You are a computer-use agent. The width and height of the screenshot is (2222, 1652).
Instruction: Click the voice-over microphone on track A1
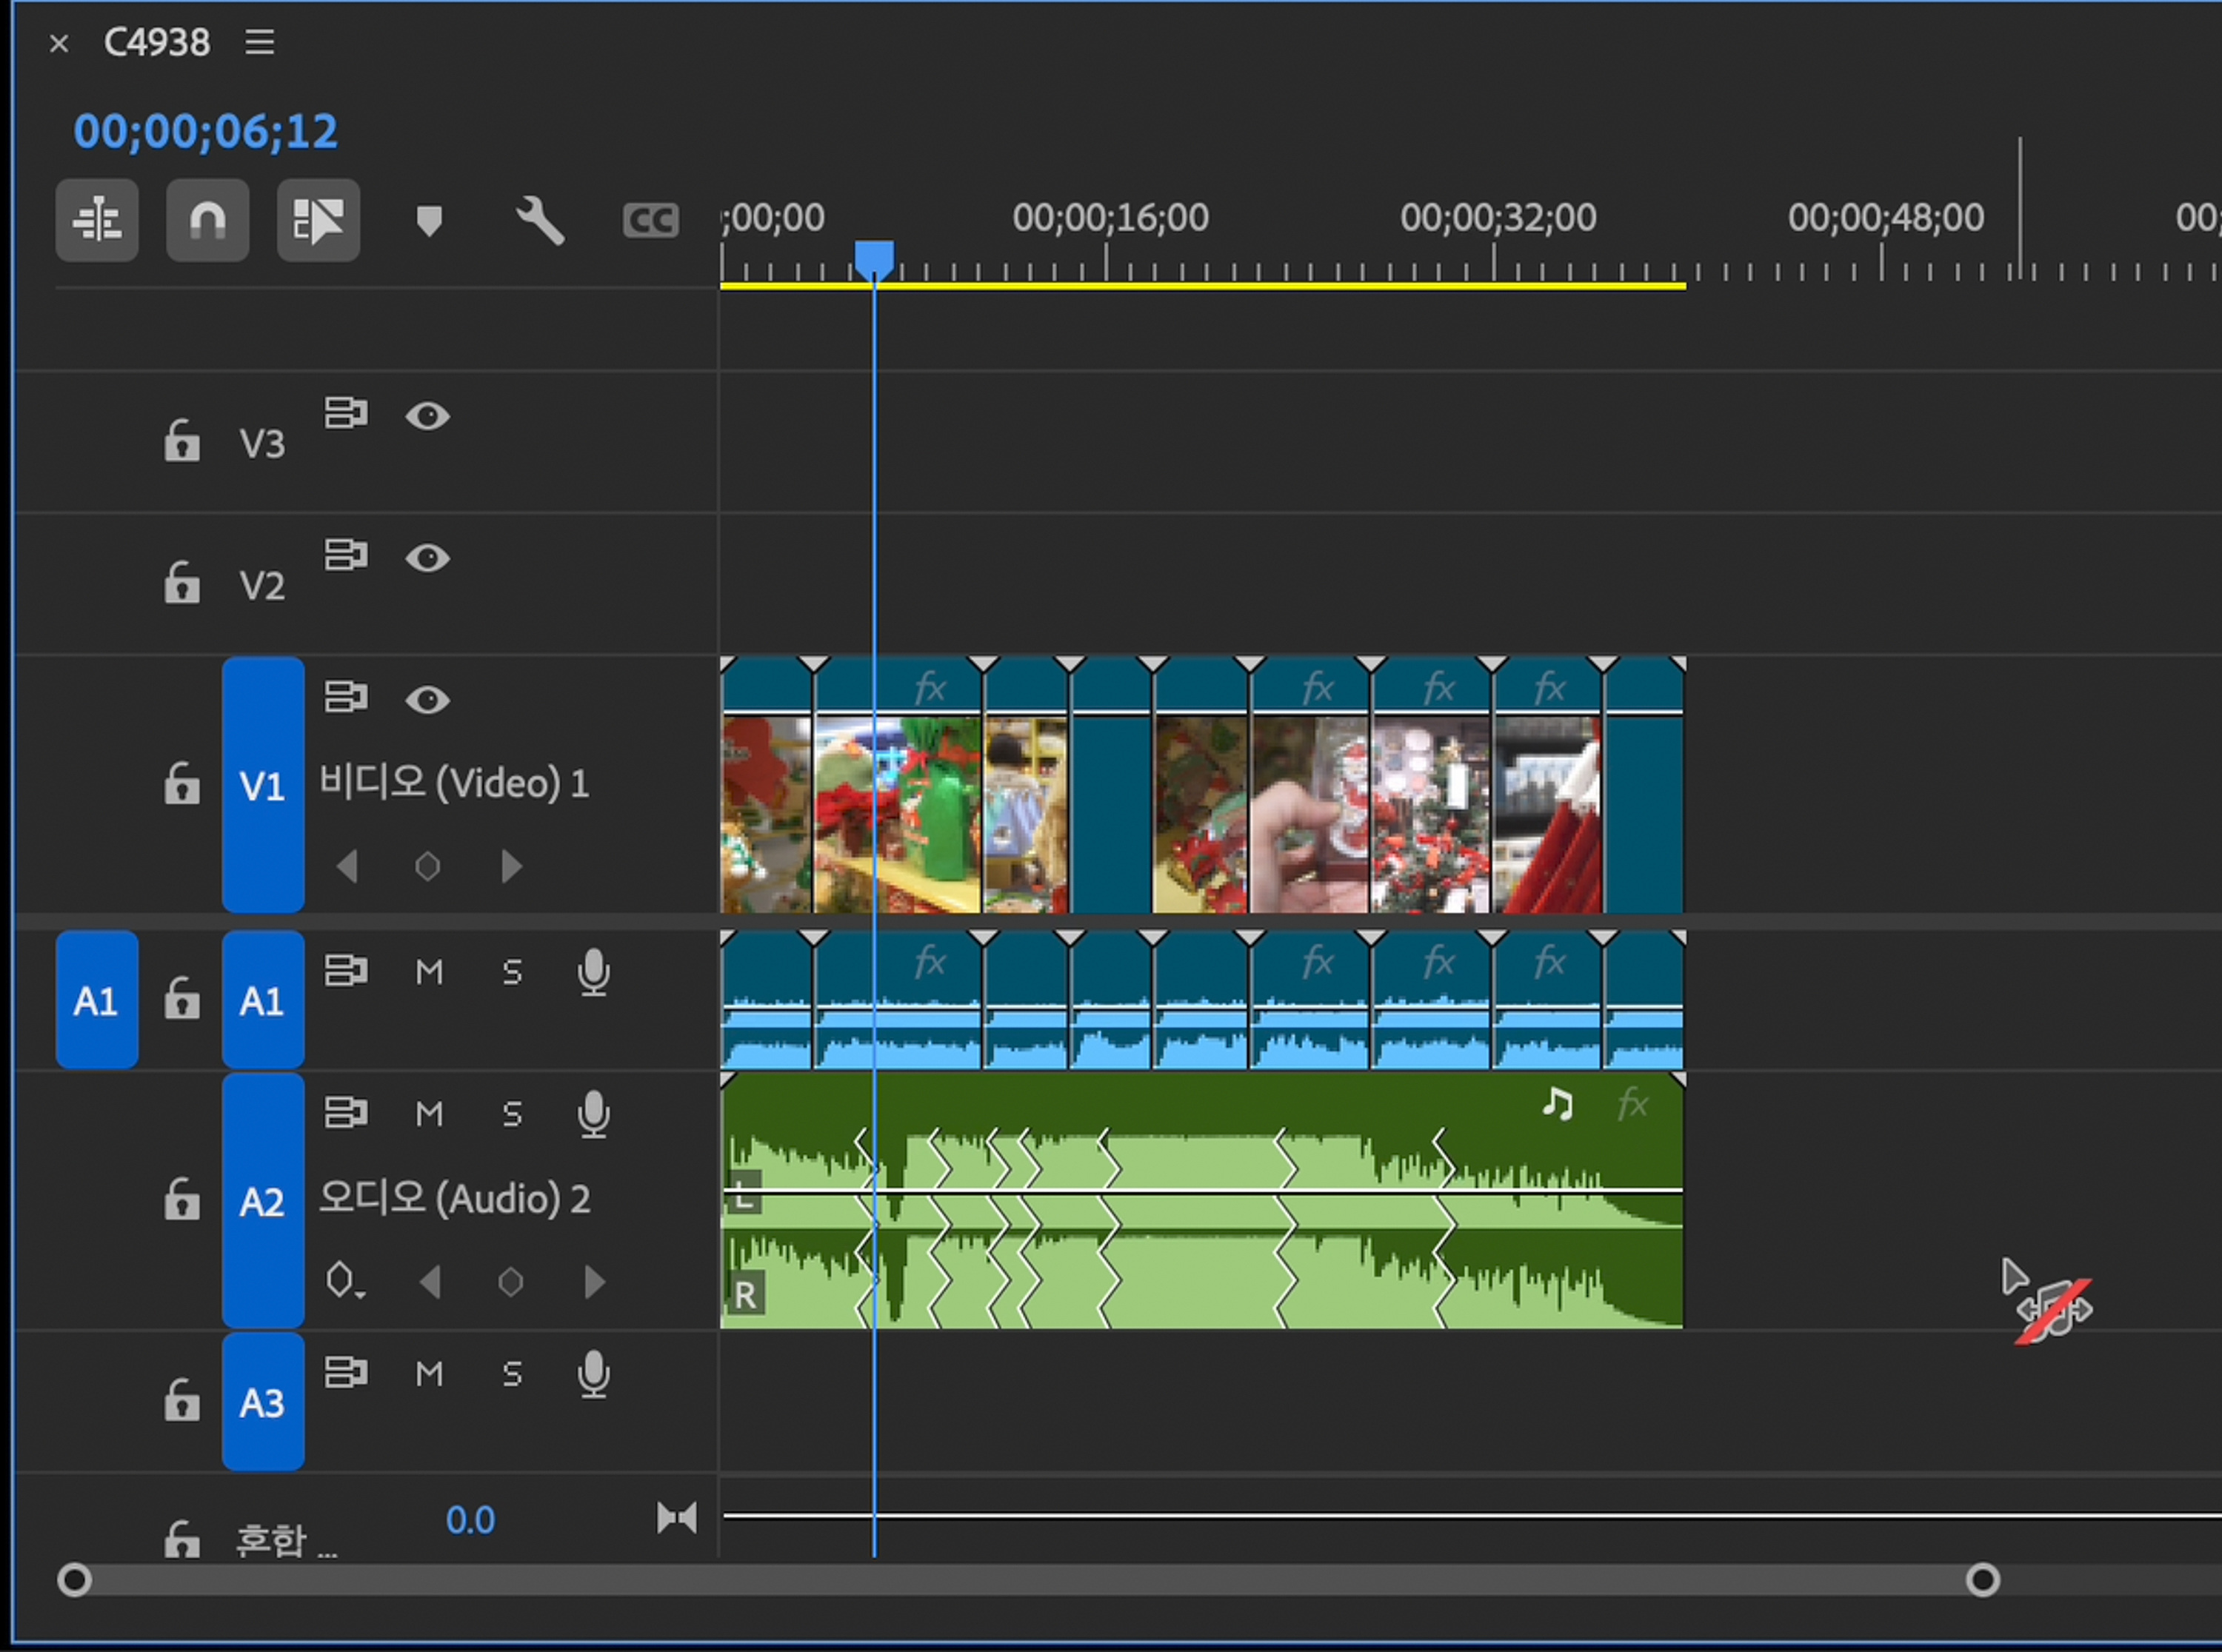[593, 971]
